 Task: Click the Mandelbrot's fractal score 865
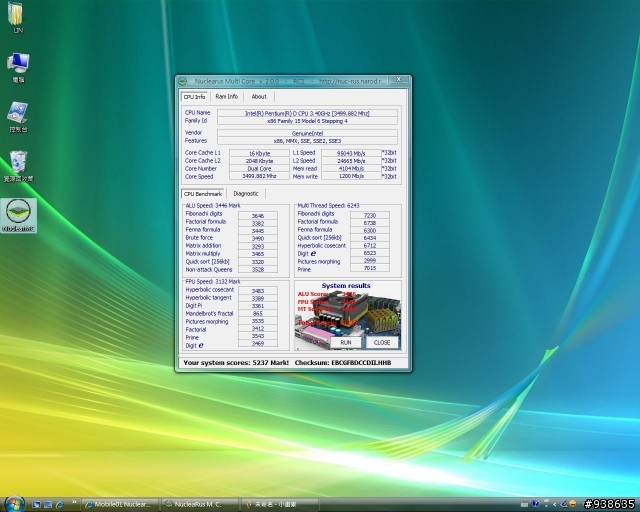258,314
